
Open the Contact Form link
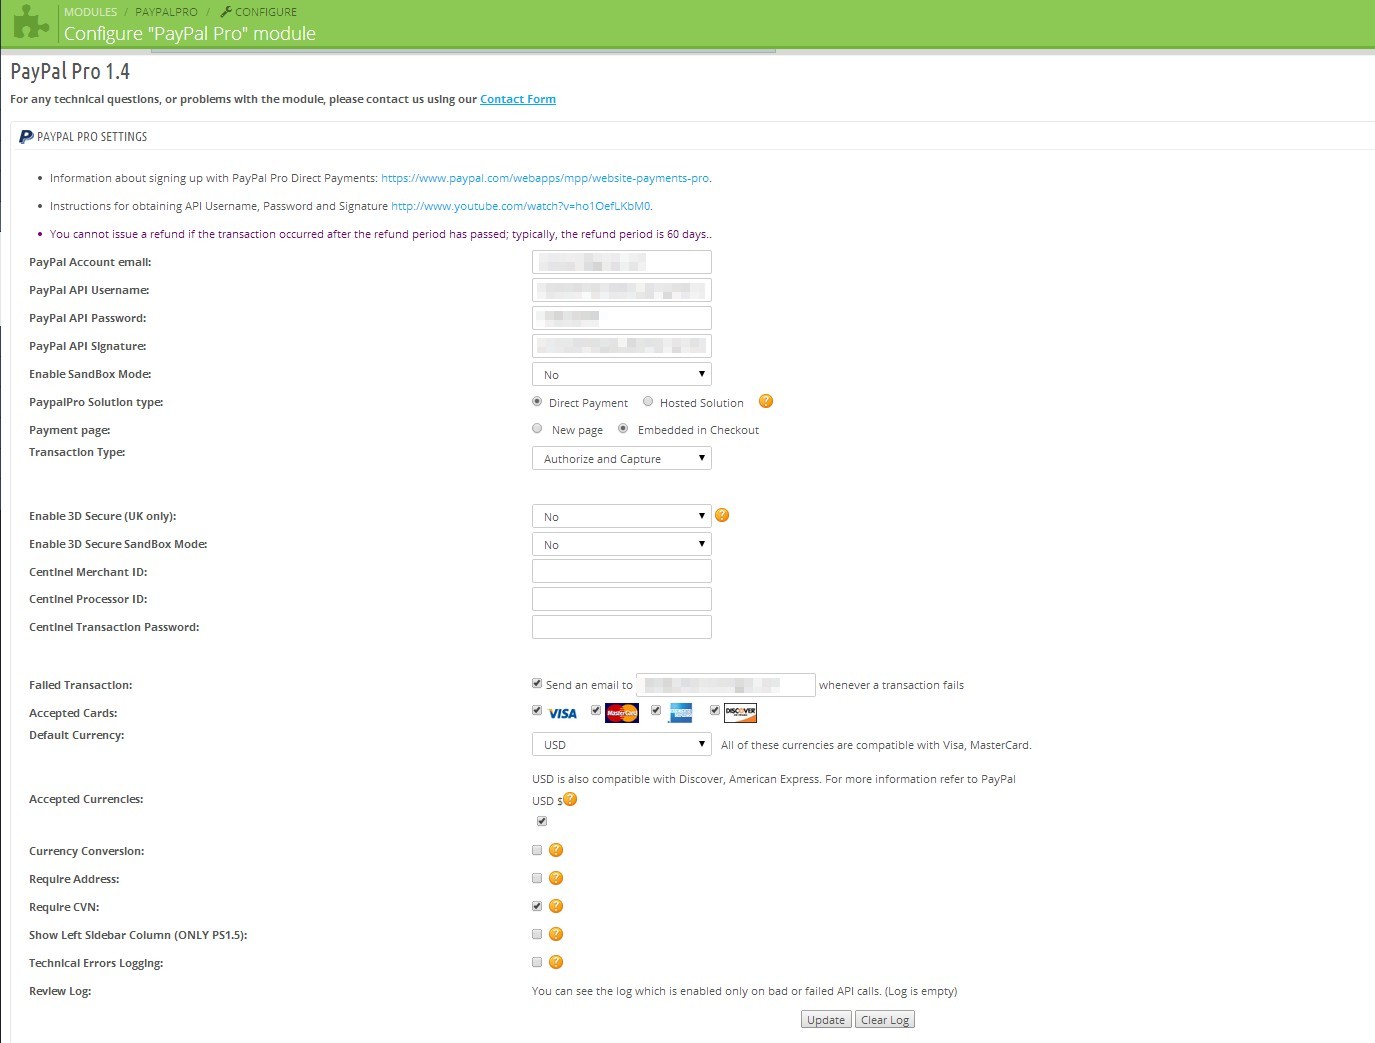(x=518, y=99)
